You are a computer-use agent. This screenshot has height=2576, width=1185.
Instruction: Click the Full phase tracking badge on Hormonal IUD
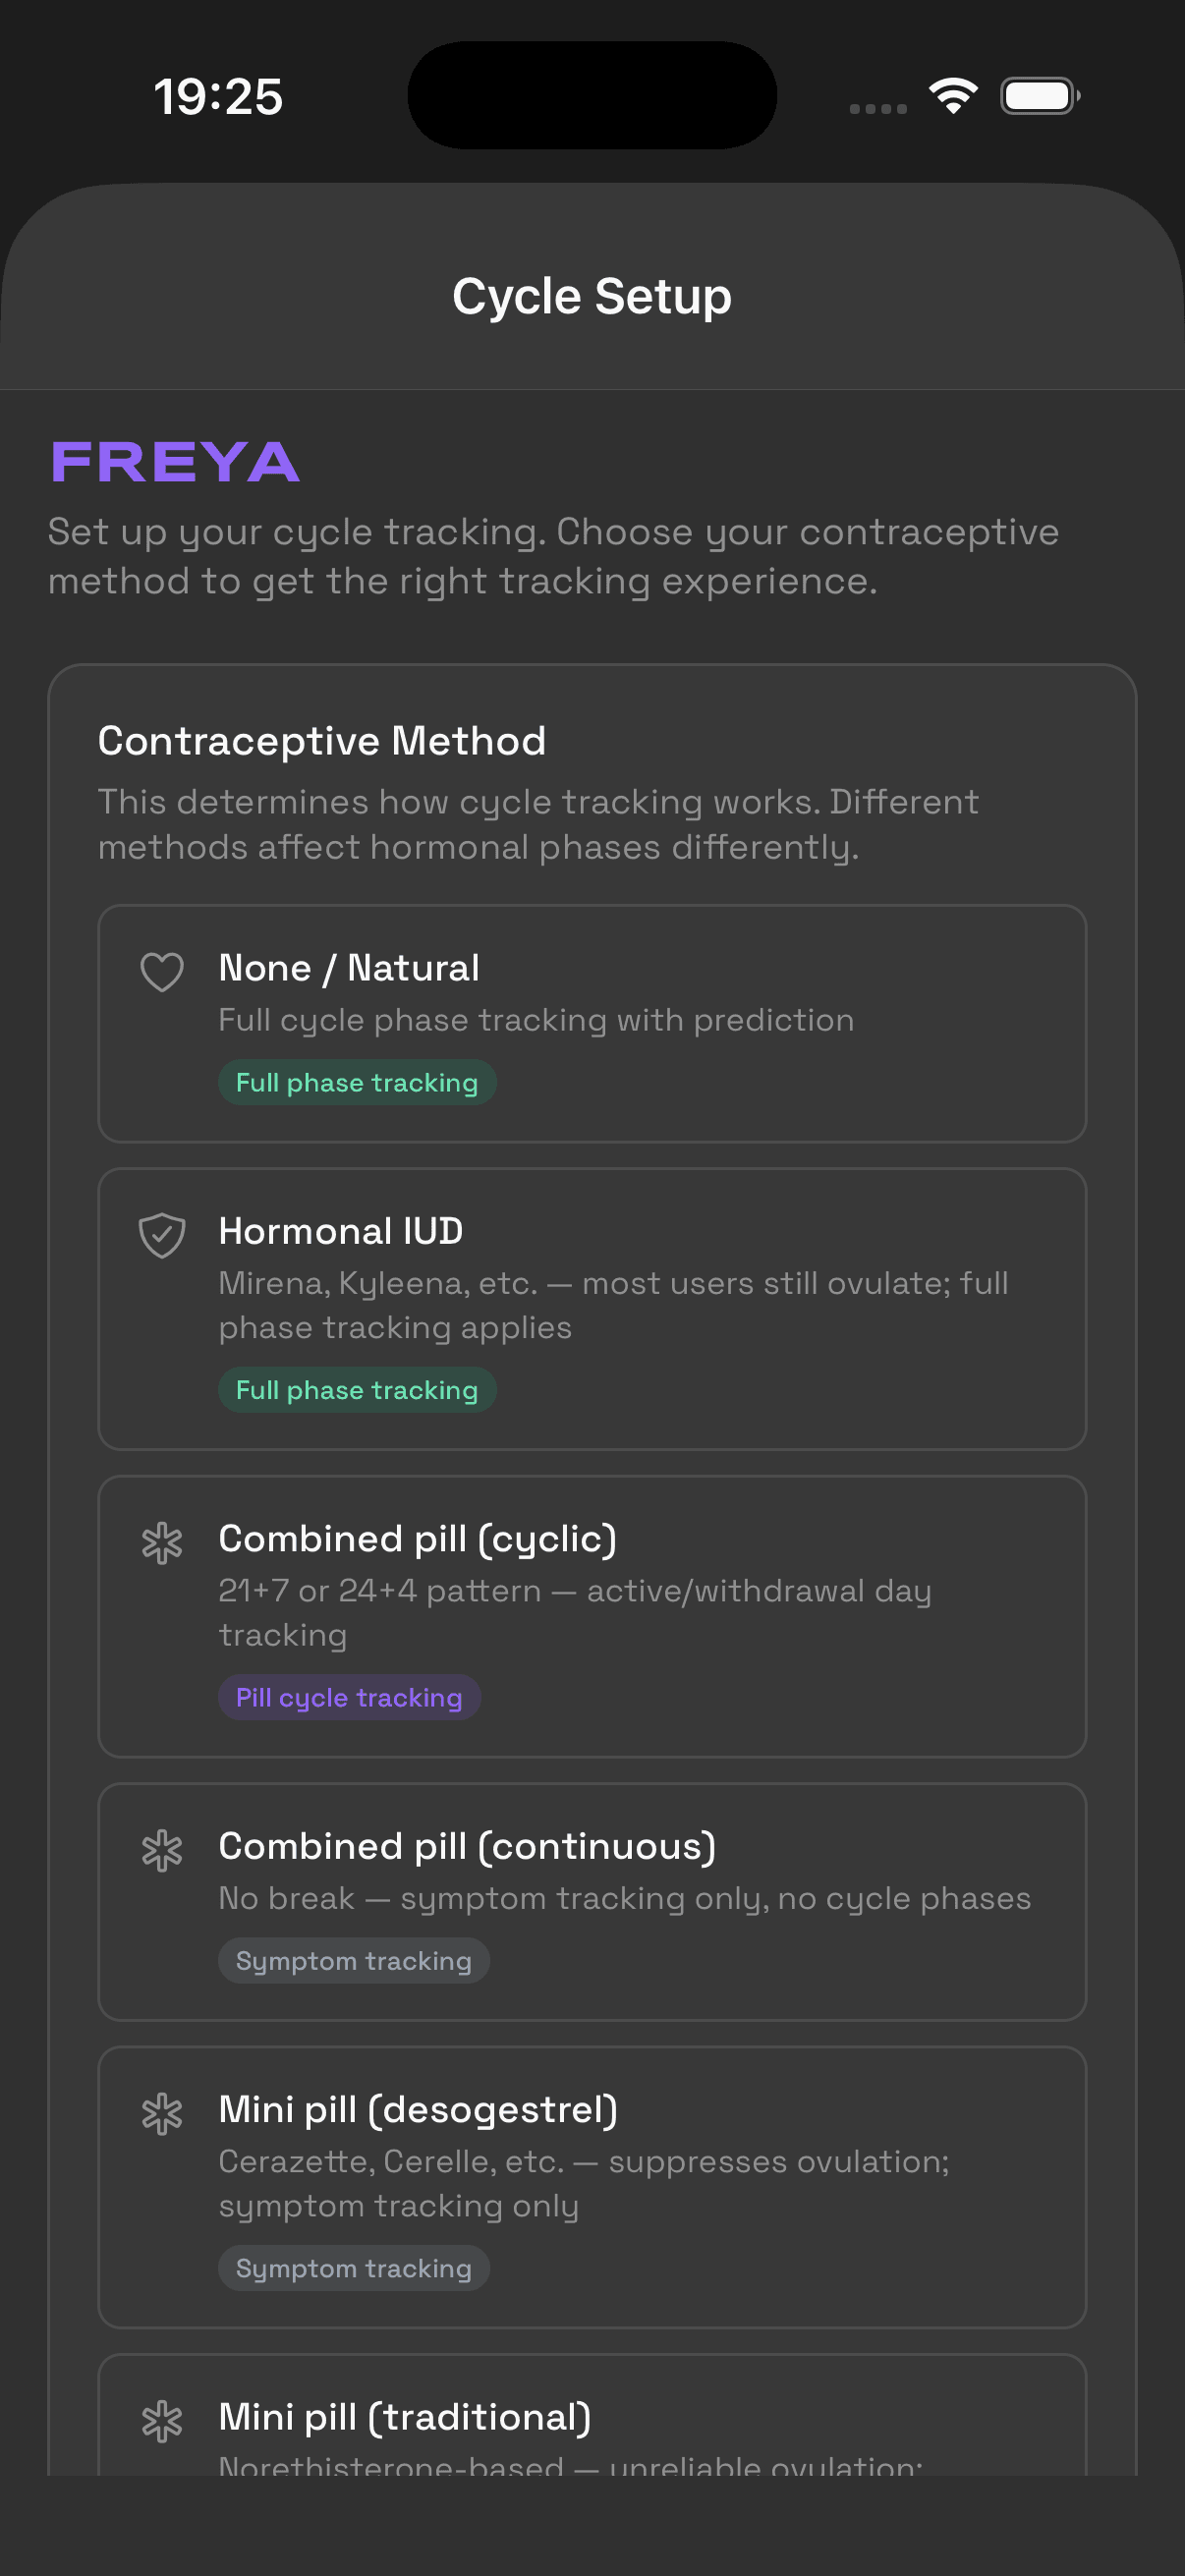[357, 1389]
